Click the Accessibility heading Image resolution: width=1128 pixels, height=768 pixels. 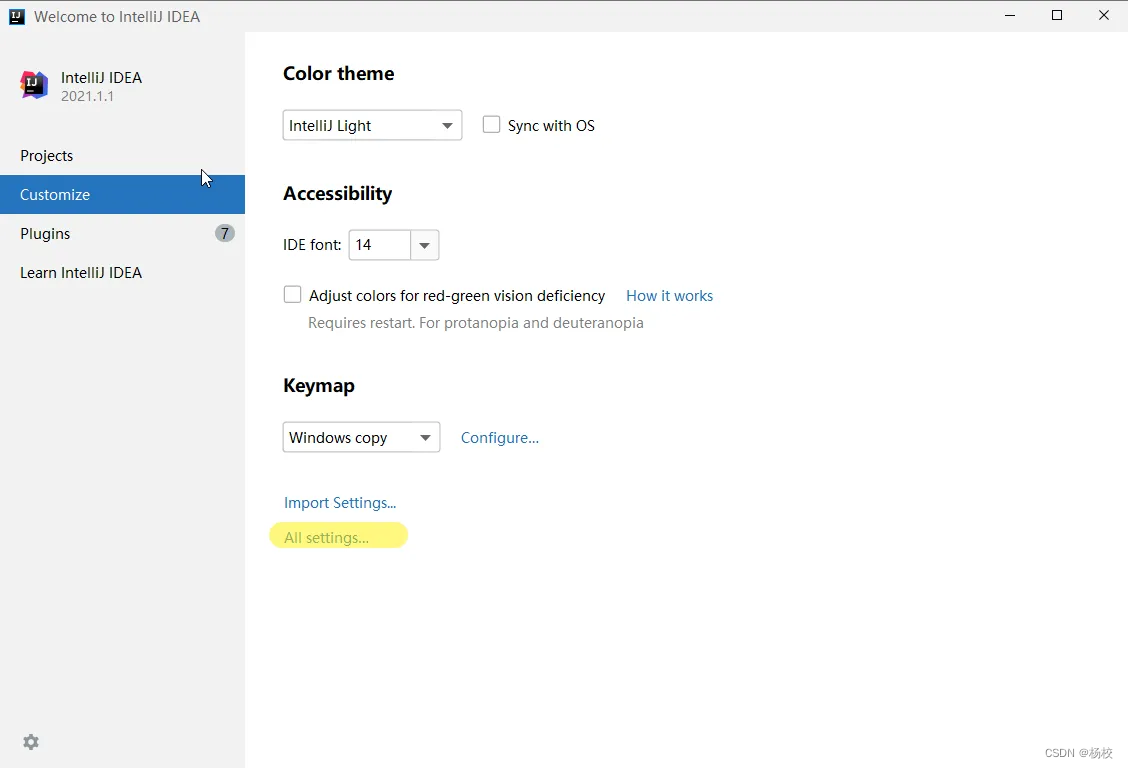[x=337, y=193]
